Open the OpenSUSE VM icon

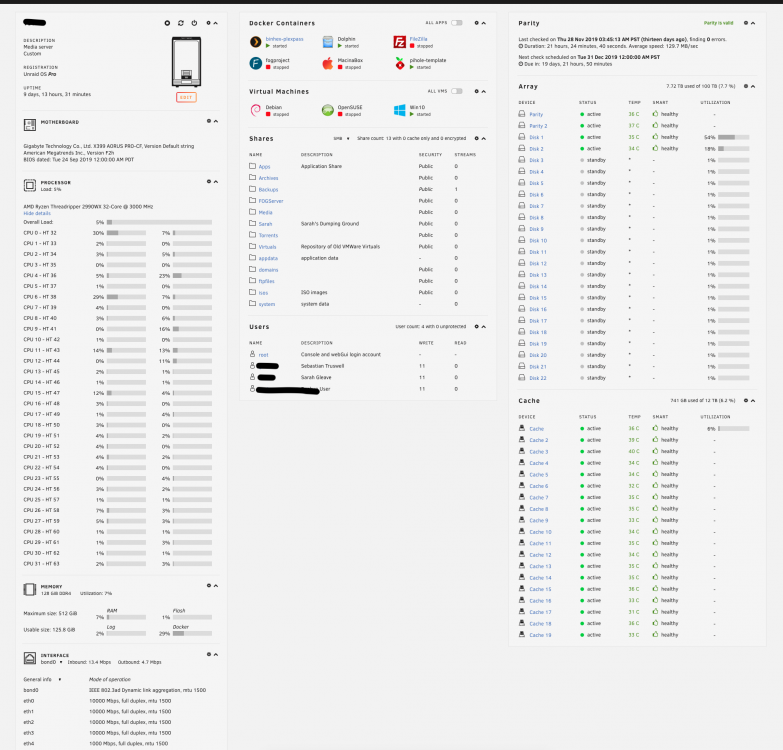click(328, 110)
